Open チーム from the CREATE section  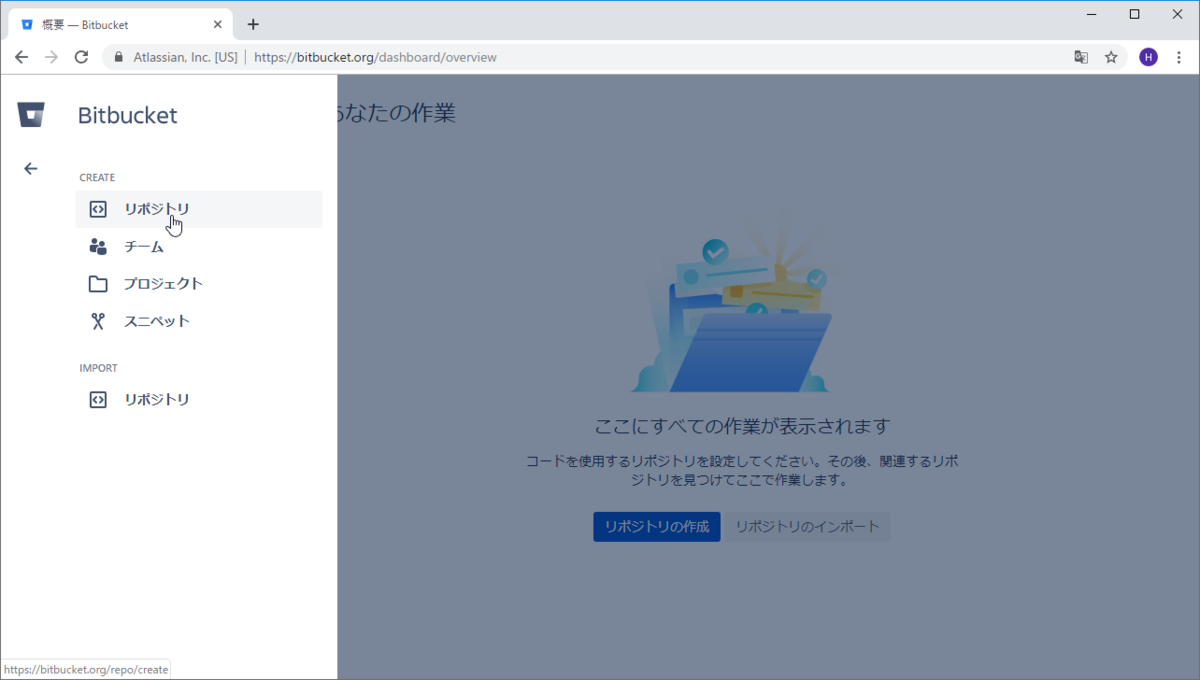tap(144, 246)
